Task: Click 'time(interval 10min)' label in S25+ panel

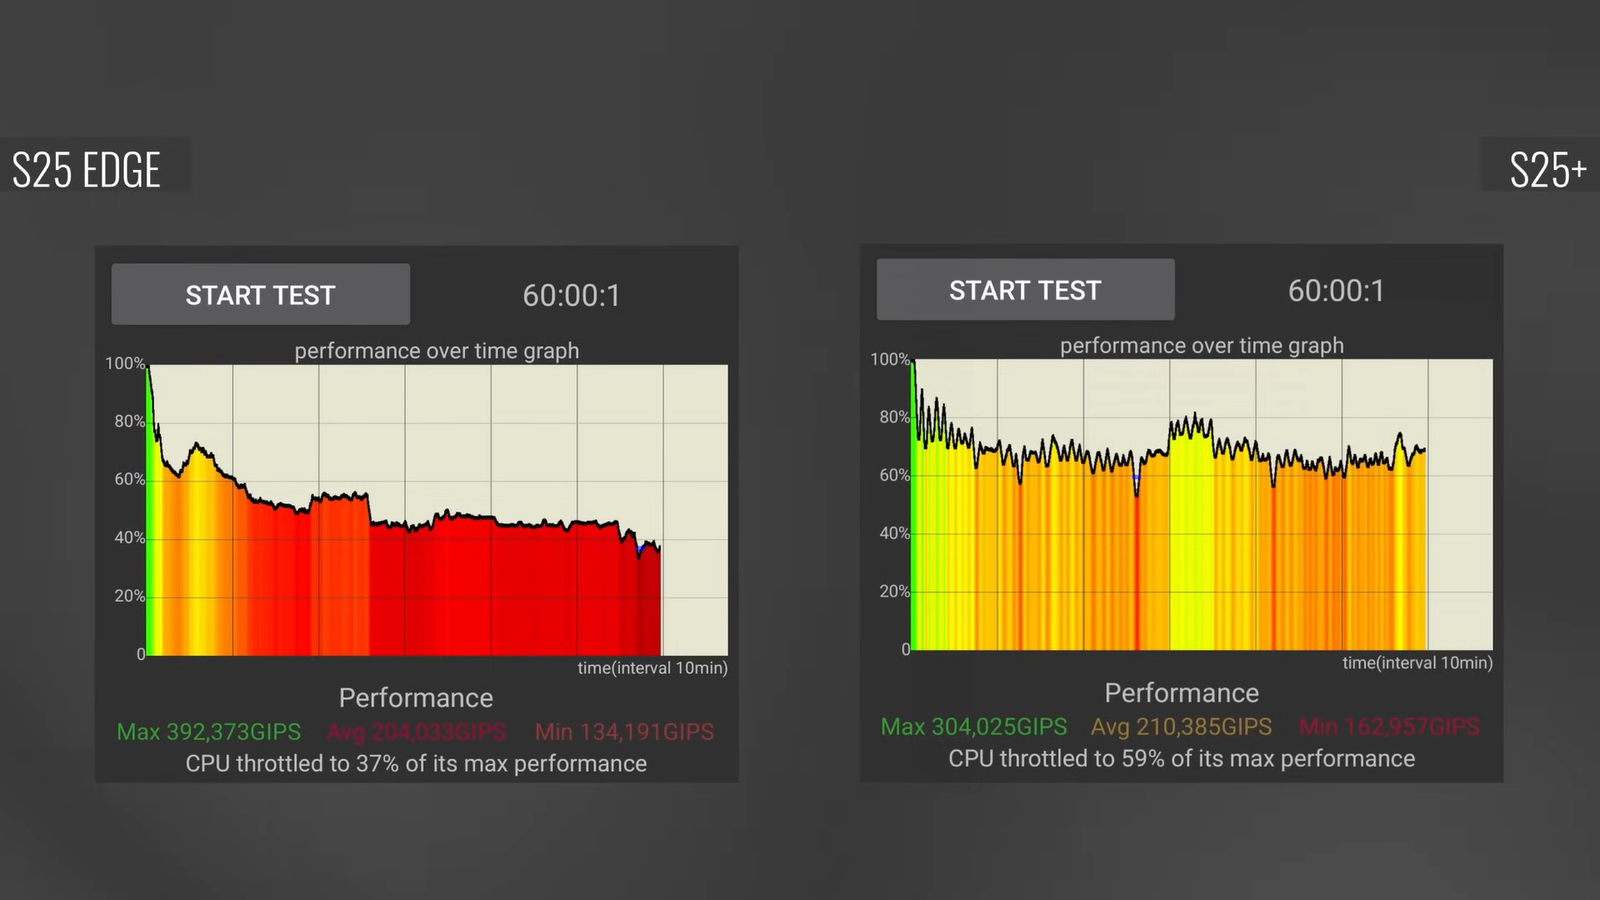Action: pyautogui.click(x=1418, y=663)
